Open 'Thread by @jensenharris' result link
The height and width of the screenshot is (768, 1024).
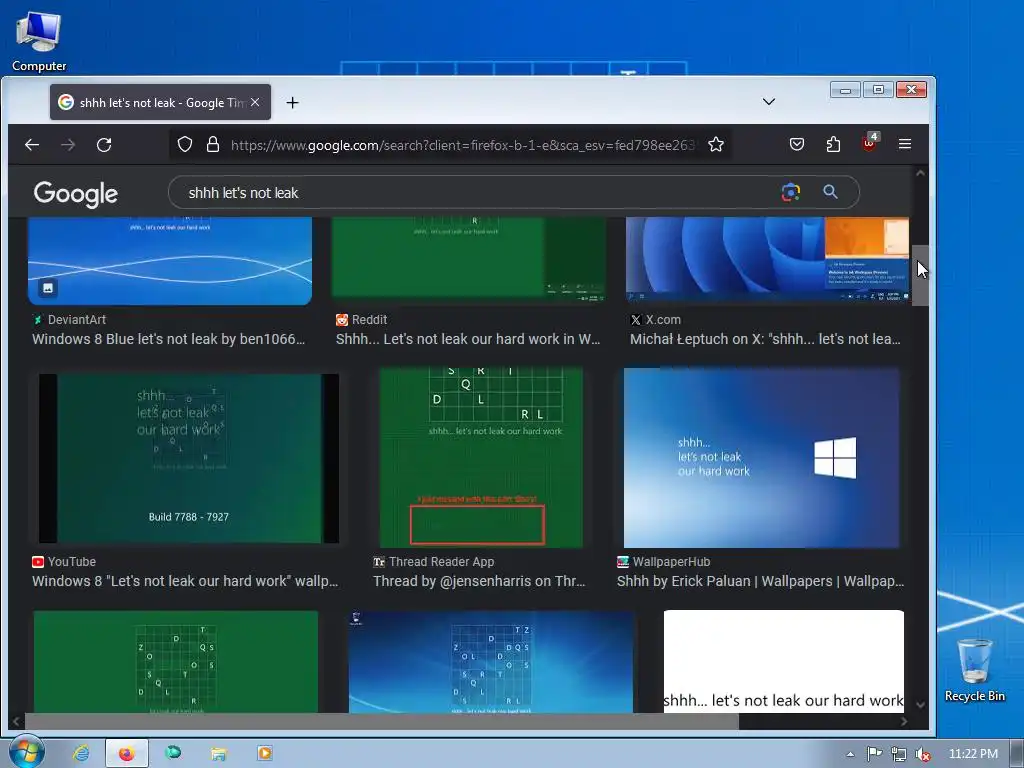(x=479, y=581)
